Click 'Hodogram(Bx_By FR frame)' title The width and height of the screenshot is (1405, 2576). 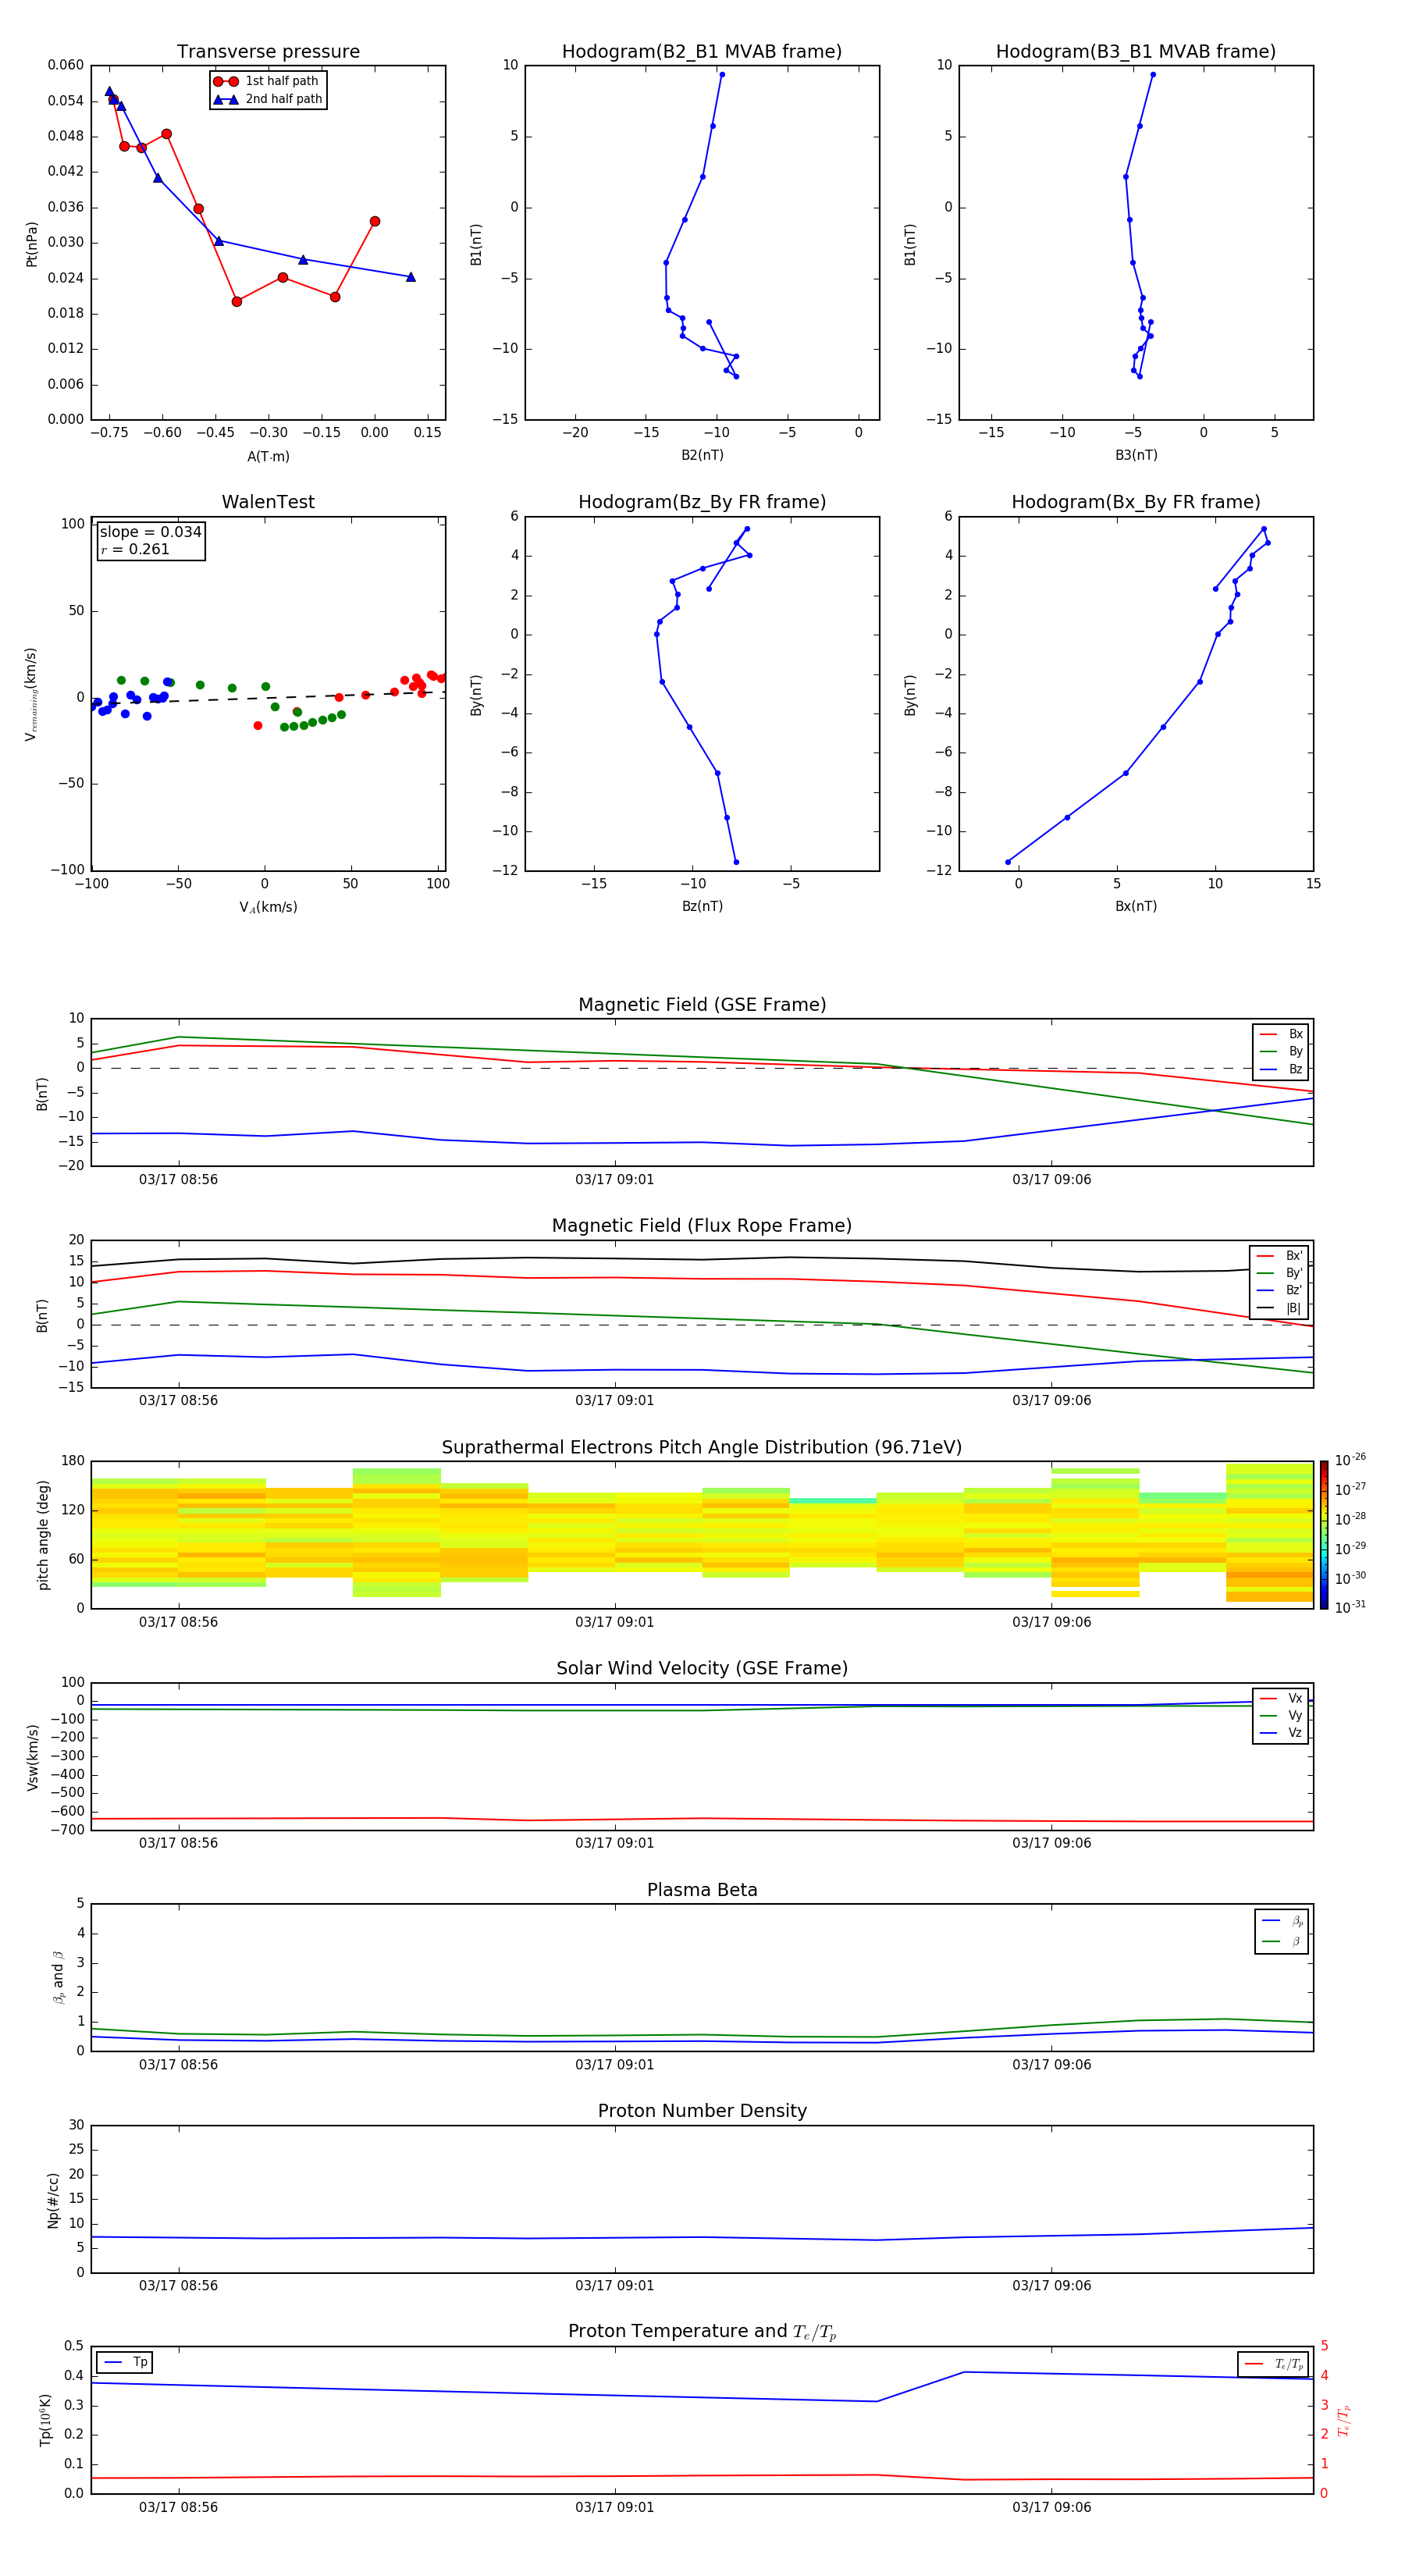click(1136, 502)
